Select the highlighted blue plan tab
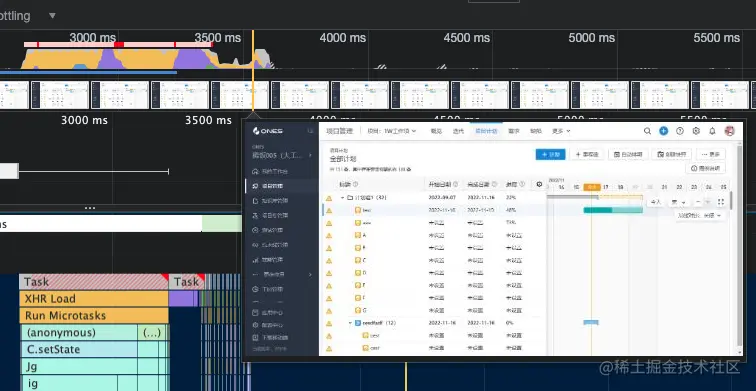Image resolution: width=756 pixels, height=391 pixels. pyautogui.click(x=486, y=131)
